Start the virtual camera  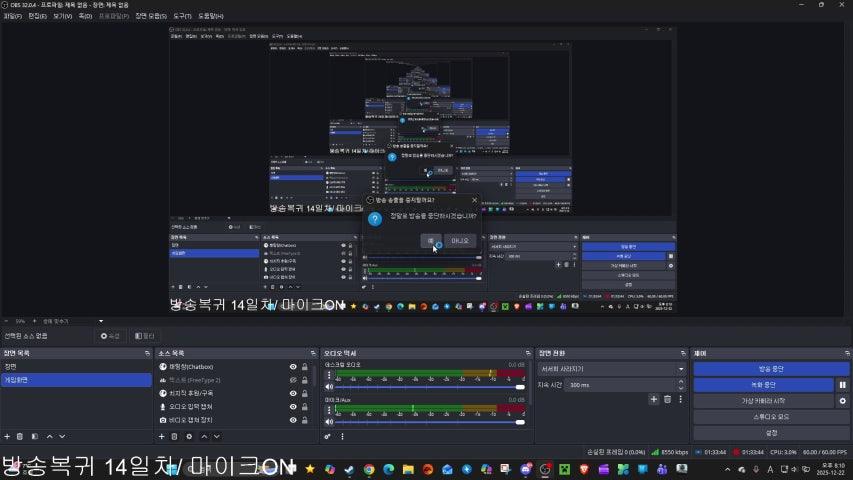click(764, 401)
